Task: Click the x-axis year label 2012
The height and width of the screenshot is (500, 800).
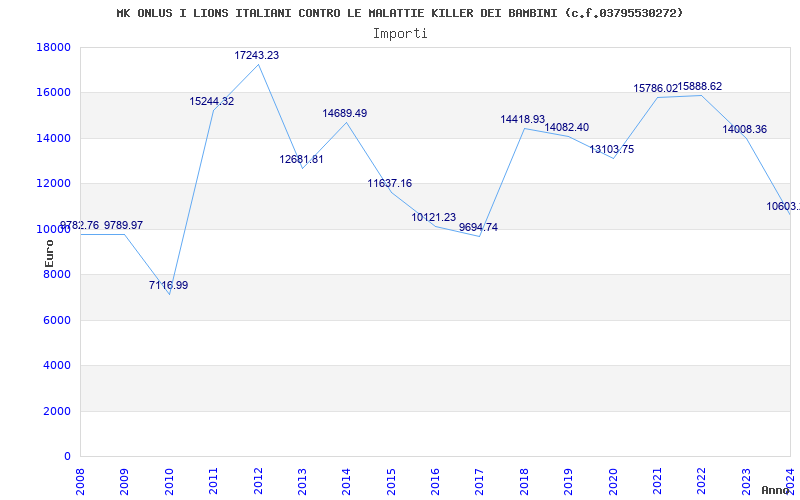Action: coord(258,481)
